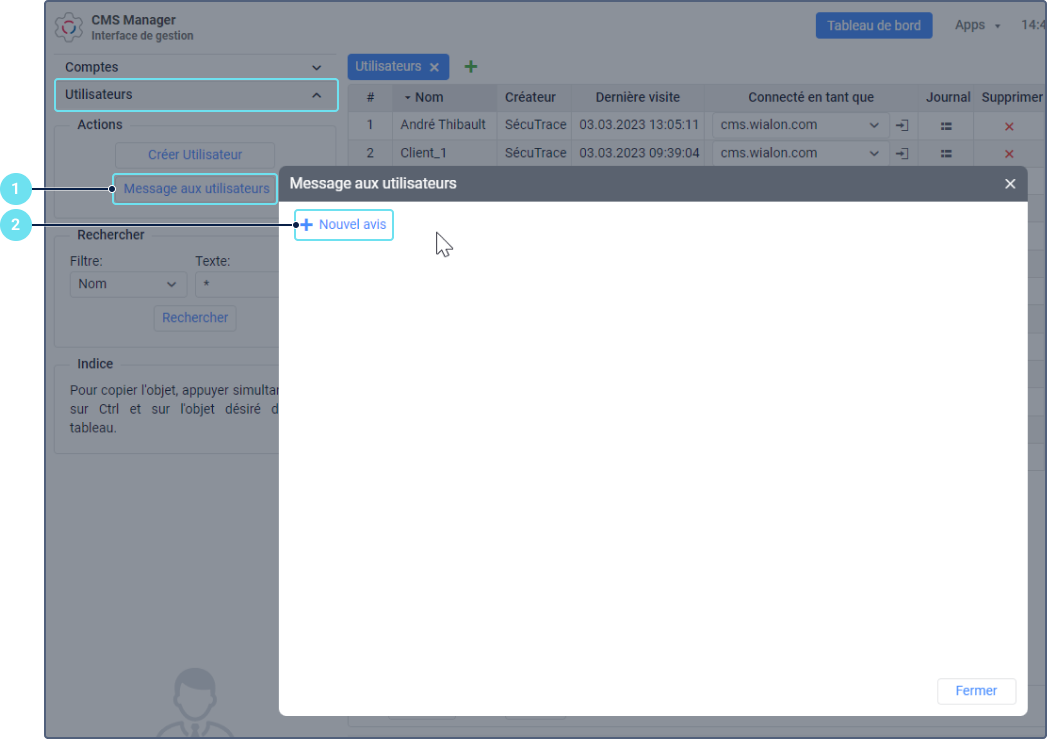Click the Texte search input field
Screen dimensions: 1047x739
(237, 284)
